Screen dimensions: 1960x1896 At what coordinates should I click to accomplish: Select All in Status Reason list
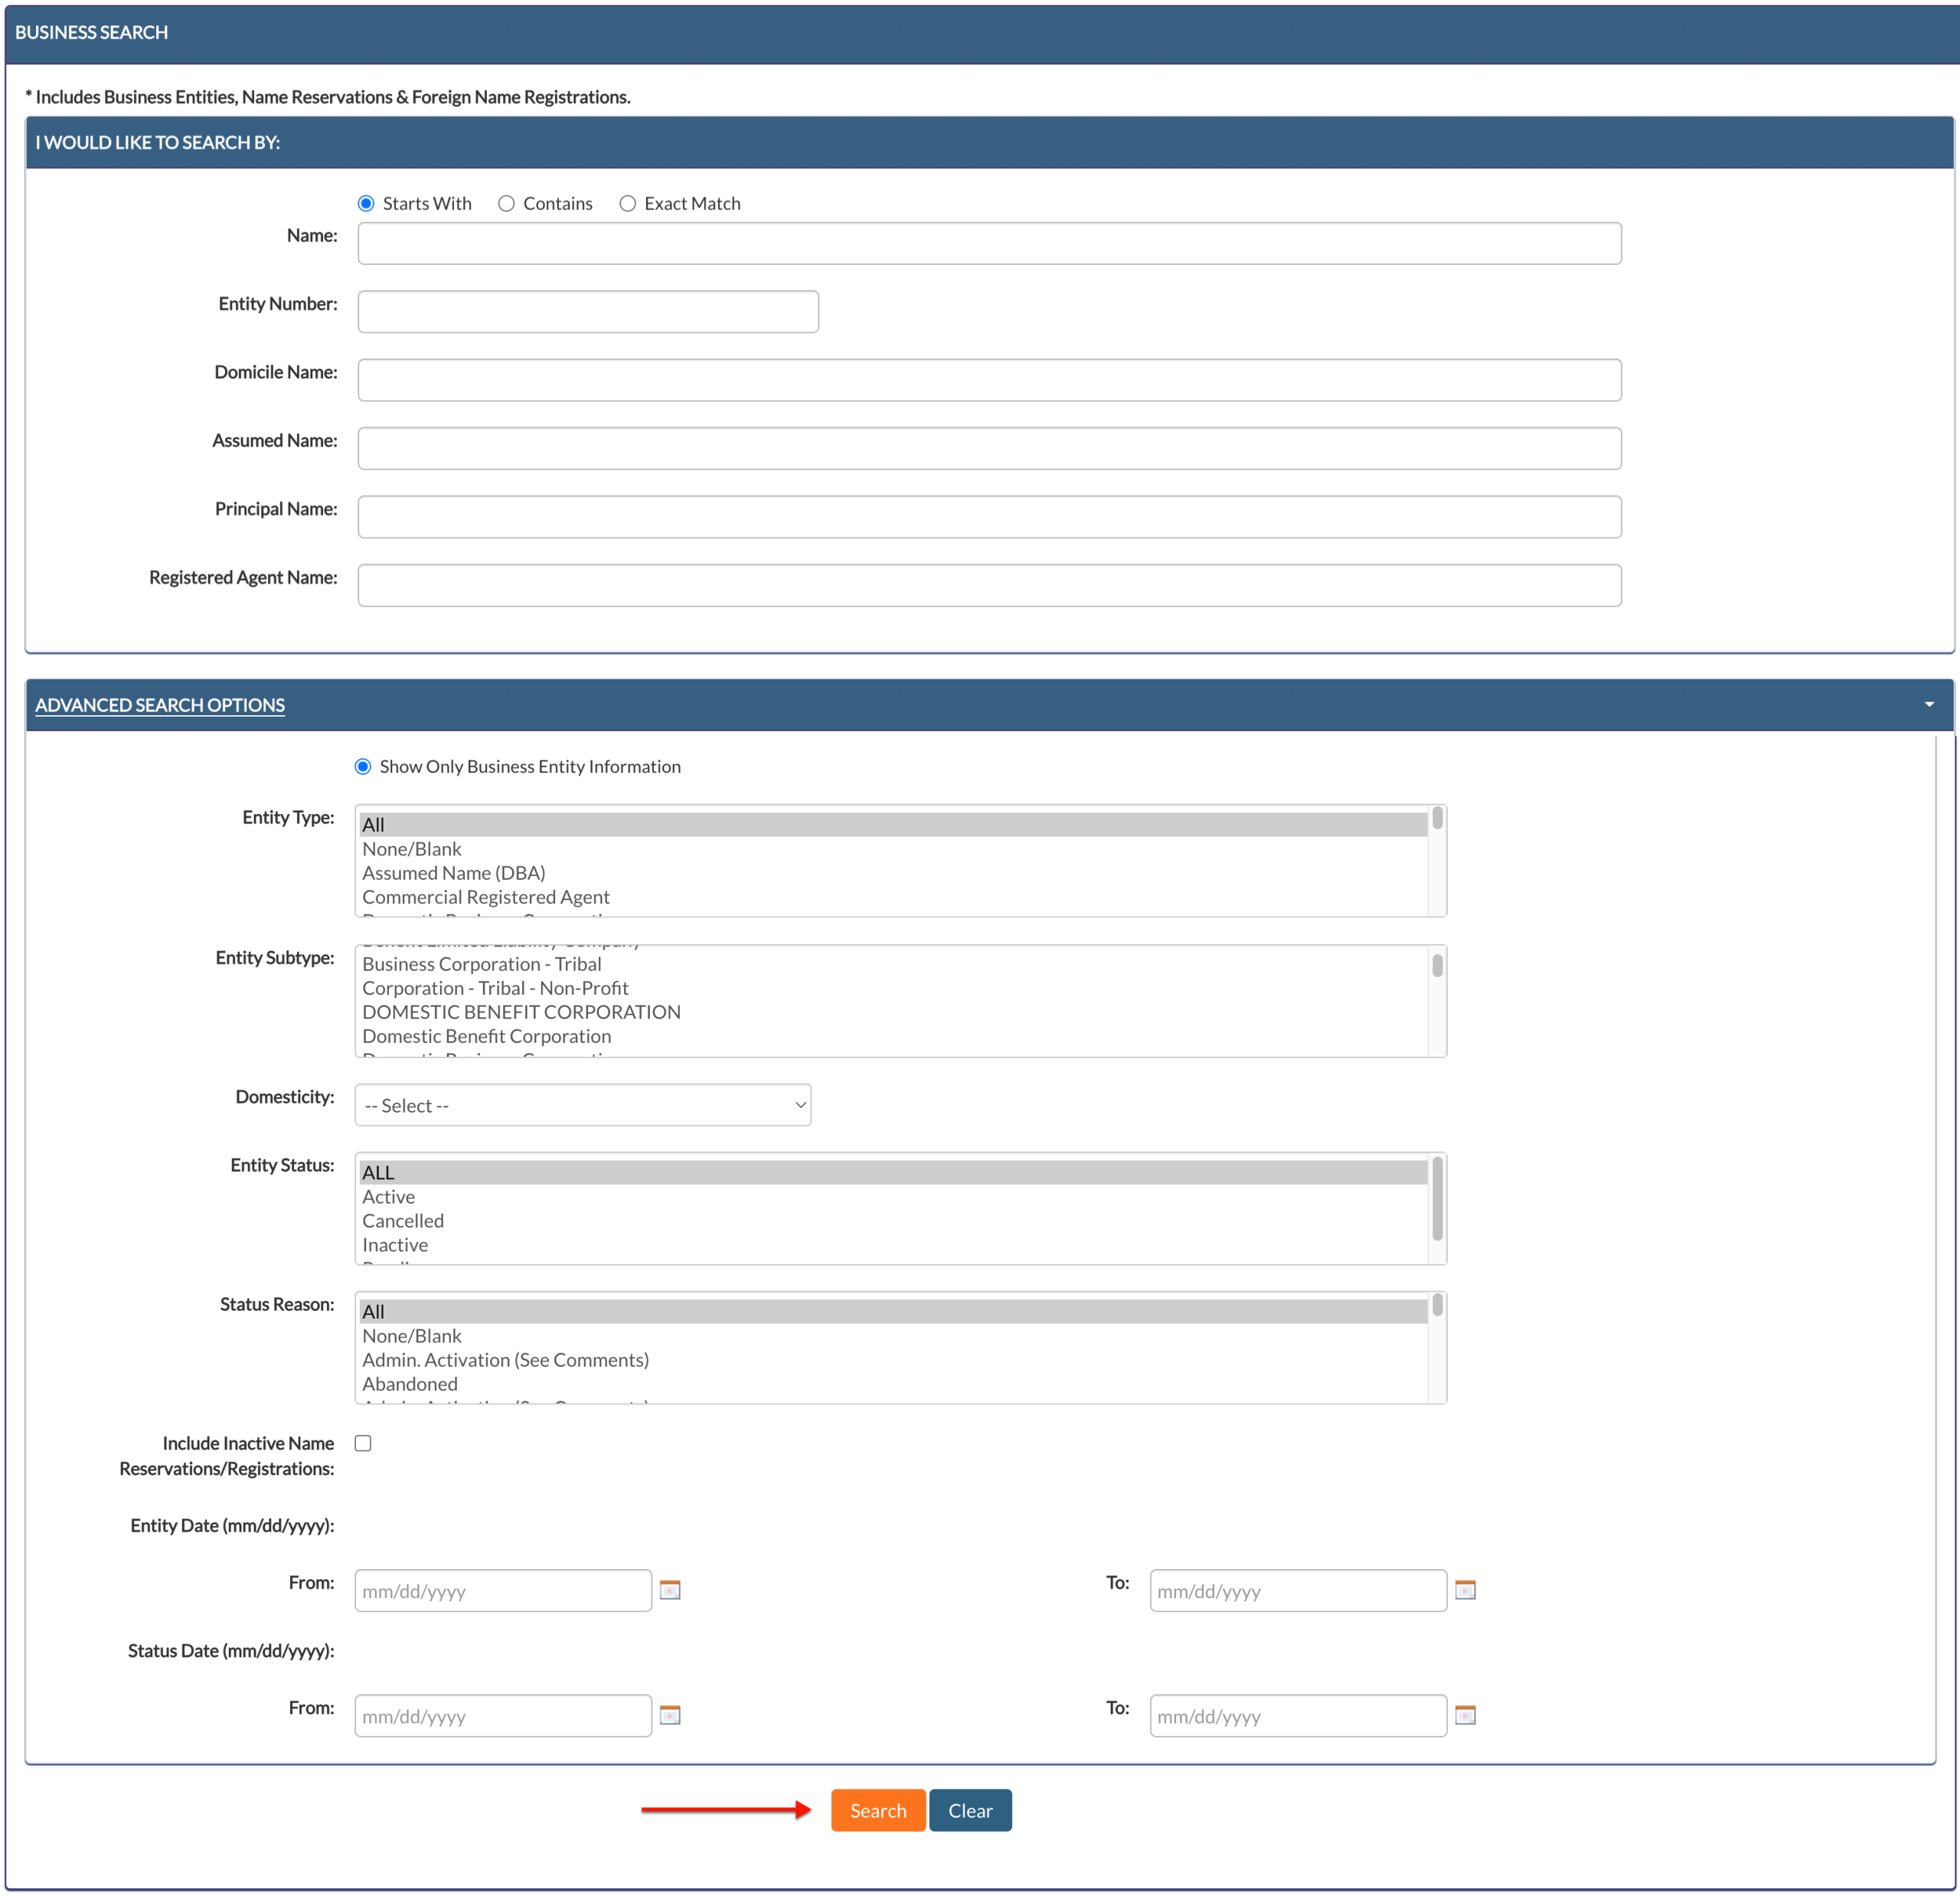tap(893, 1311)
